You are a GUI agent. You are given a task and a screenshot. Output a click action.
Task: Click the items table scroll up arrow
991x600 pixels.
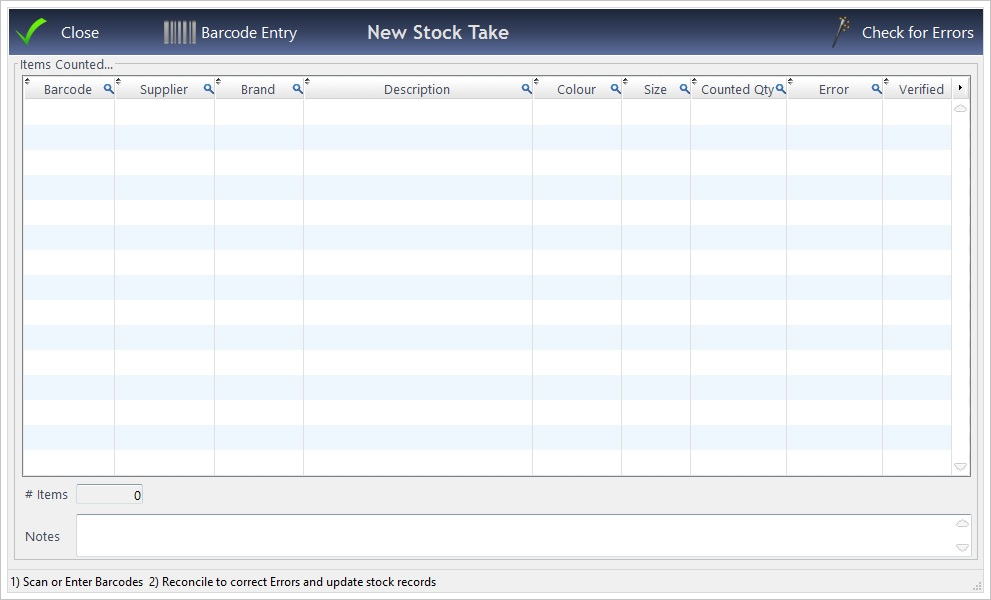point(961,109)
